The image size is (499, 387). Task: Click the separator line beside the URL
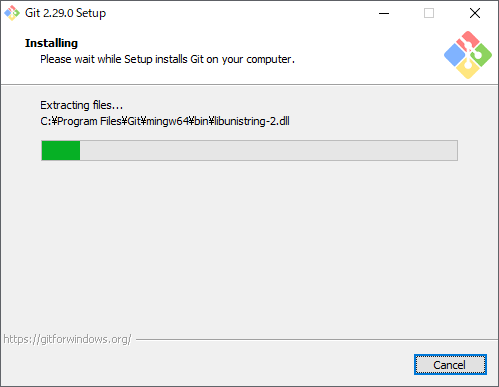[x=317, y=340]
